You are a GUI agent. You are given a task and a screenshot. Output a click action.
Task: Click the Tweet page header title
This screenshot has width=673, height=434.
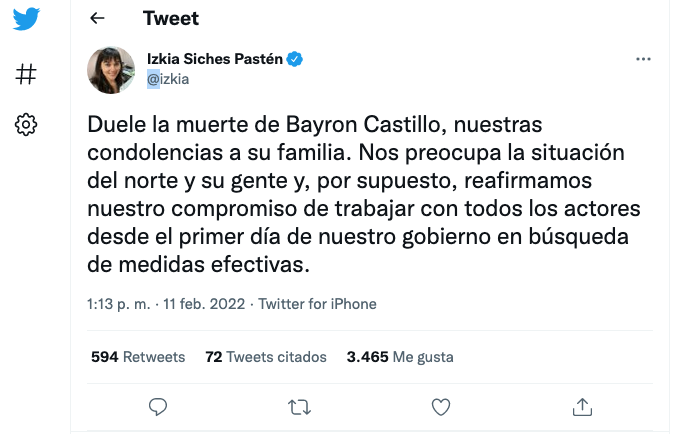coord(171,18)
